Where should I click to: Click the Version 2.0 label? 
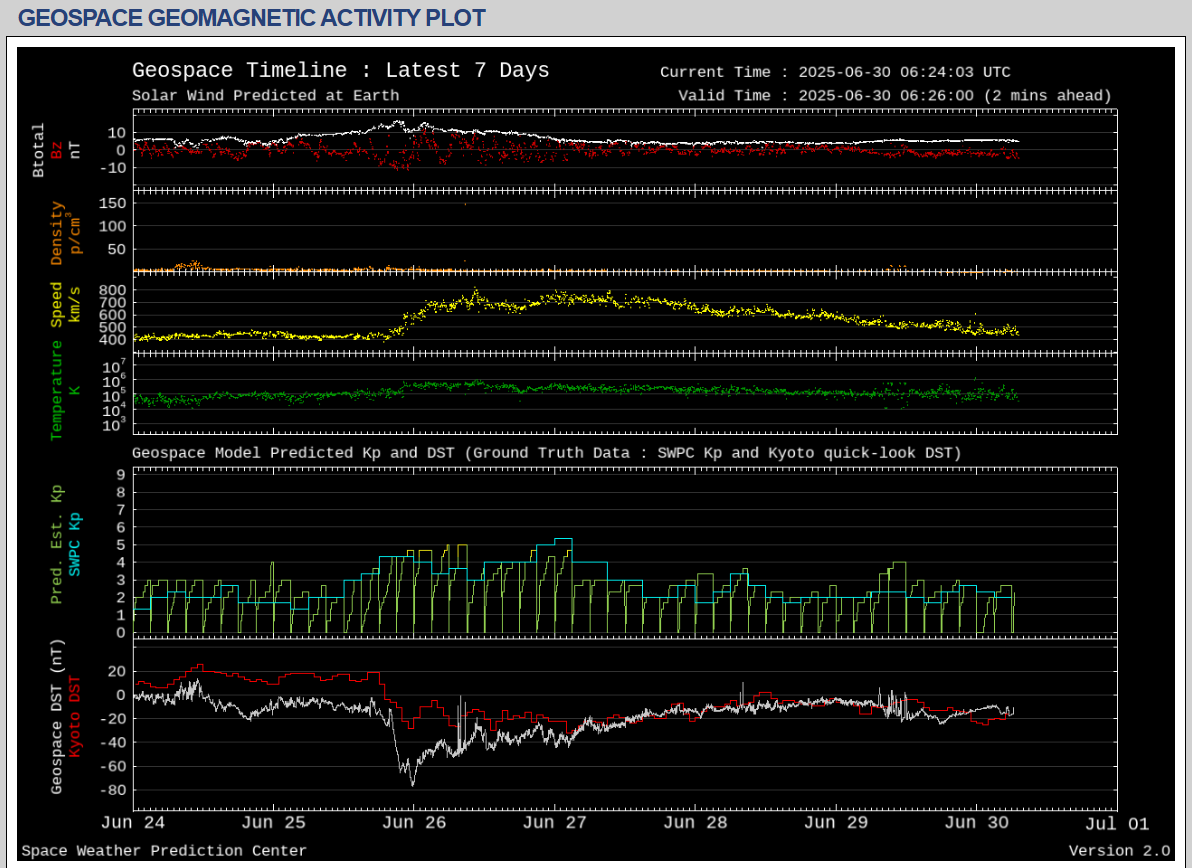pyautogui.click(x=1118, y=851)
